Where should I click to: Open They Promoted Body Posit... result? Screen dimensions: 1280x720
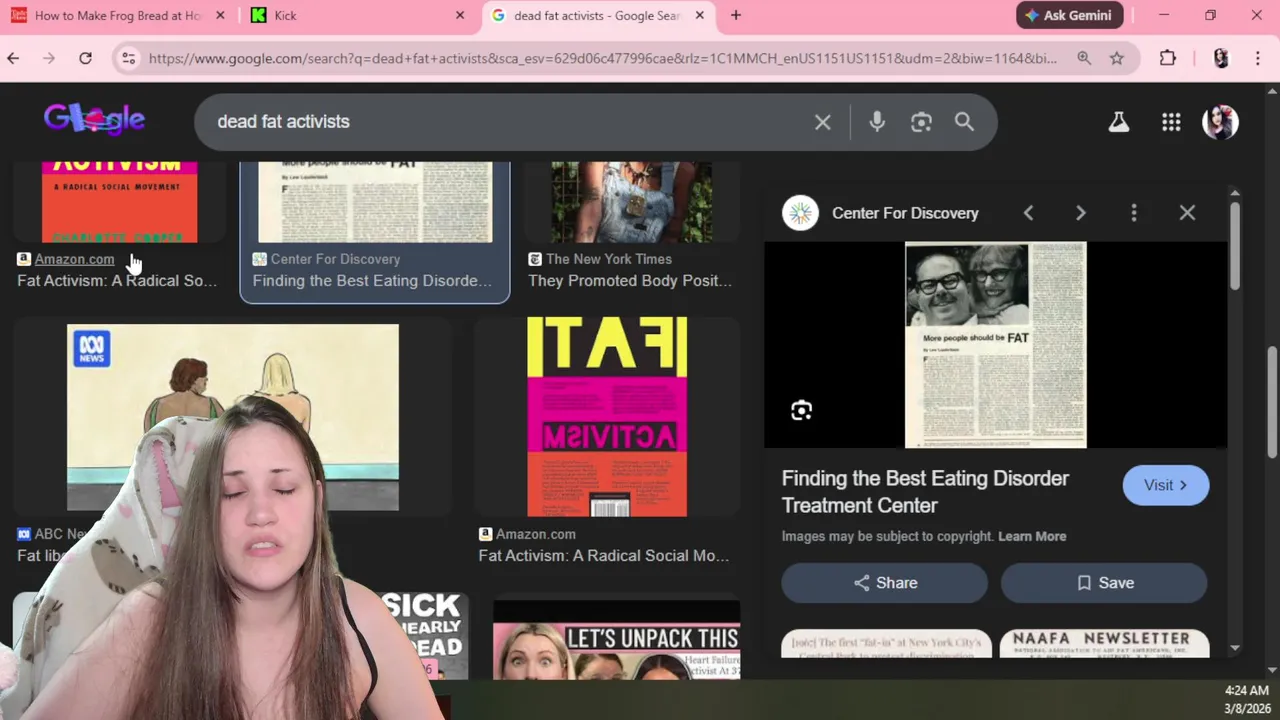click(630, 281)
